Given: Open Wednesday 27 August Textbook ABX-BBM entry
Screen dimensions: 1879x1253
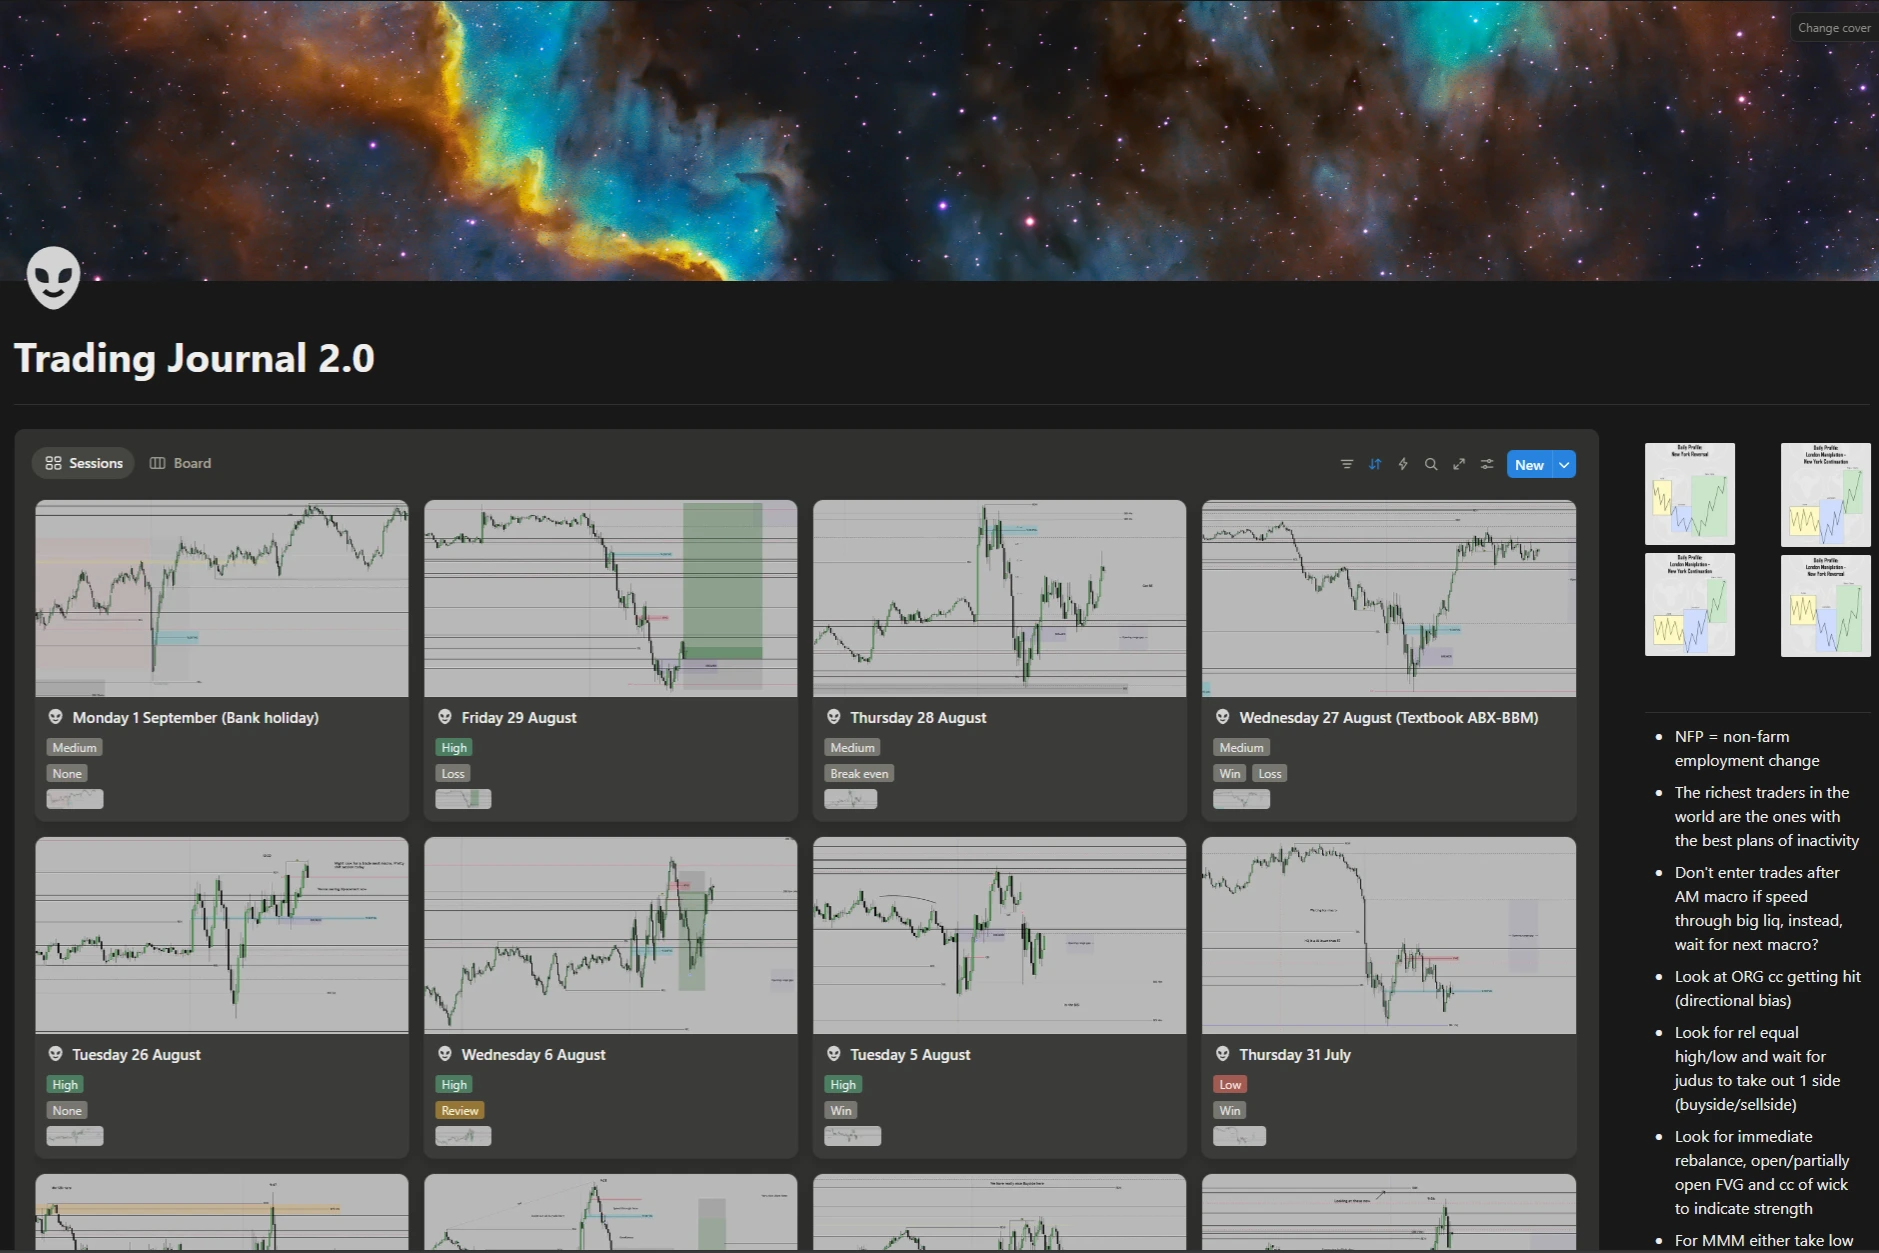Looking at the screenshot, I should pos(1388,717).
